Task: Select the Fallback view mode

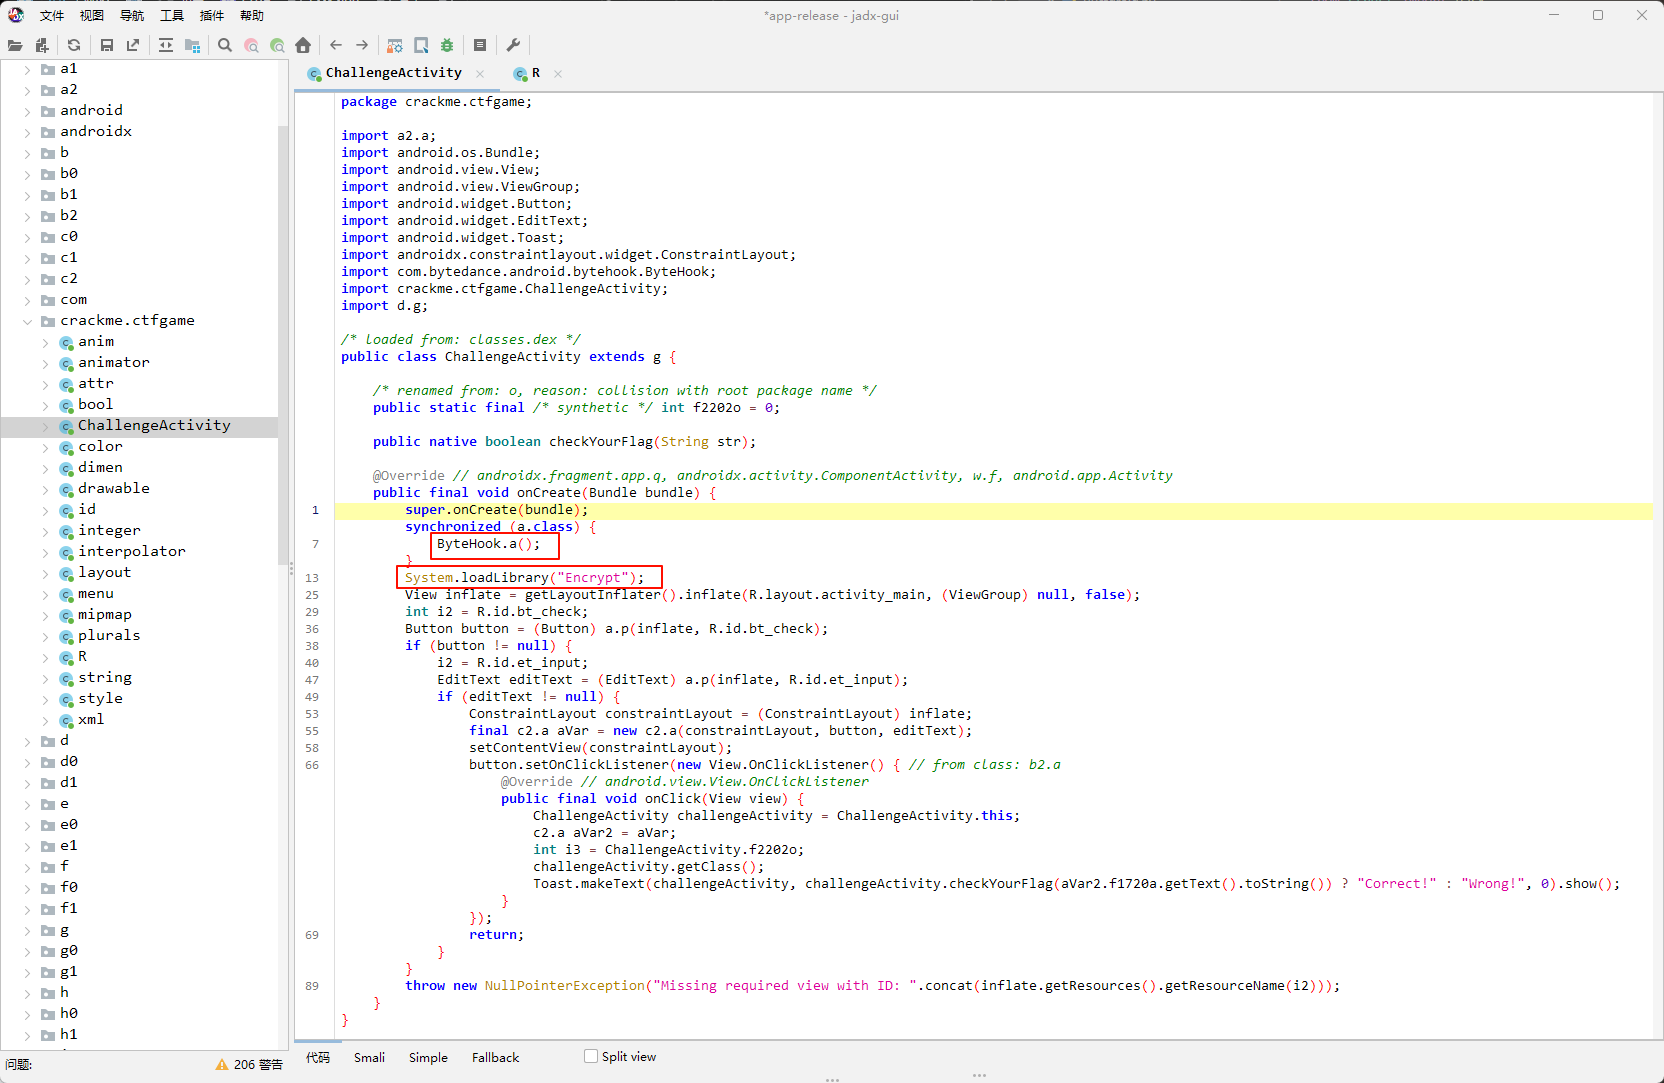Action: (495, 1057)
